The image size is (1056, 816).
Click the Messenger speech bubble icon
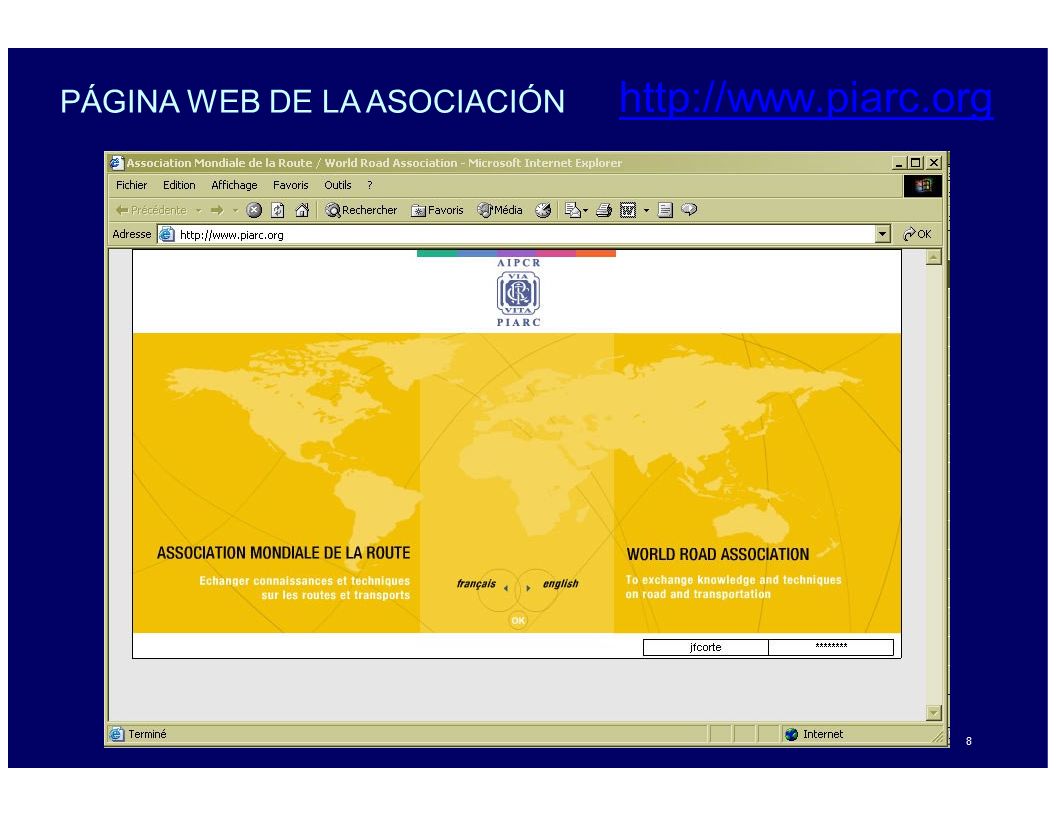(x=689, y=210)
